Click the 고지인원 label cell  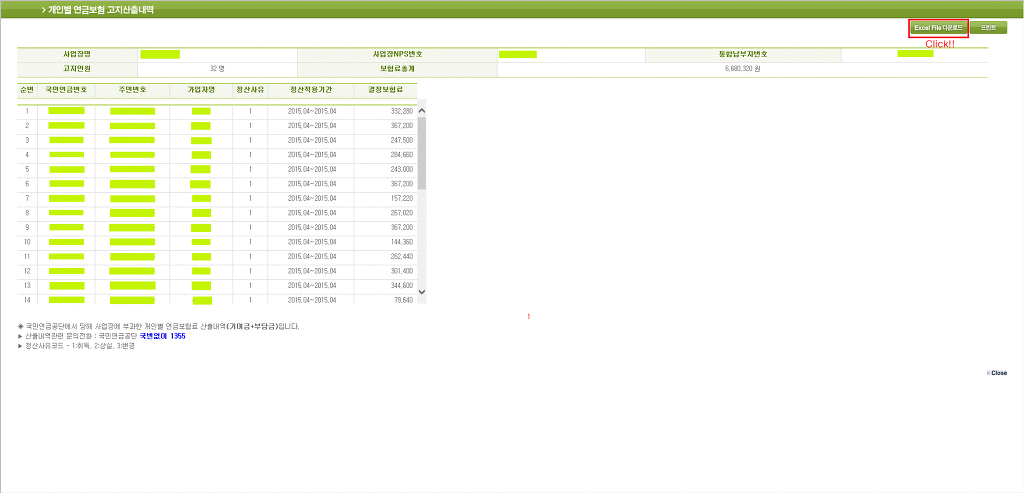tap(78, 68)
